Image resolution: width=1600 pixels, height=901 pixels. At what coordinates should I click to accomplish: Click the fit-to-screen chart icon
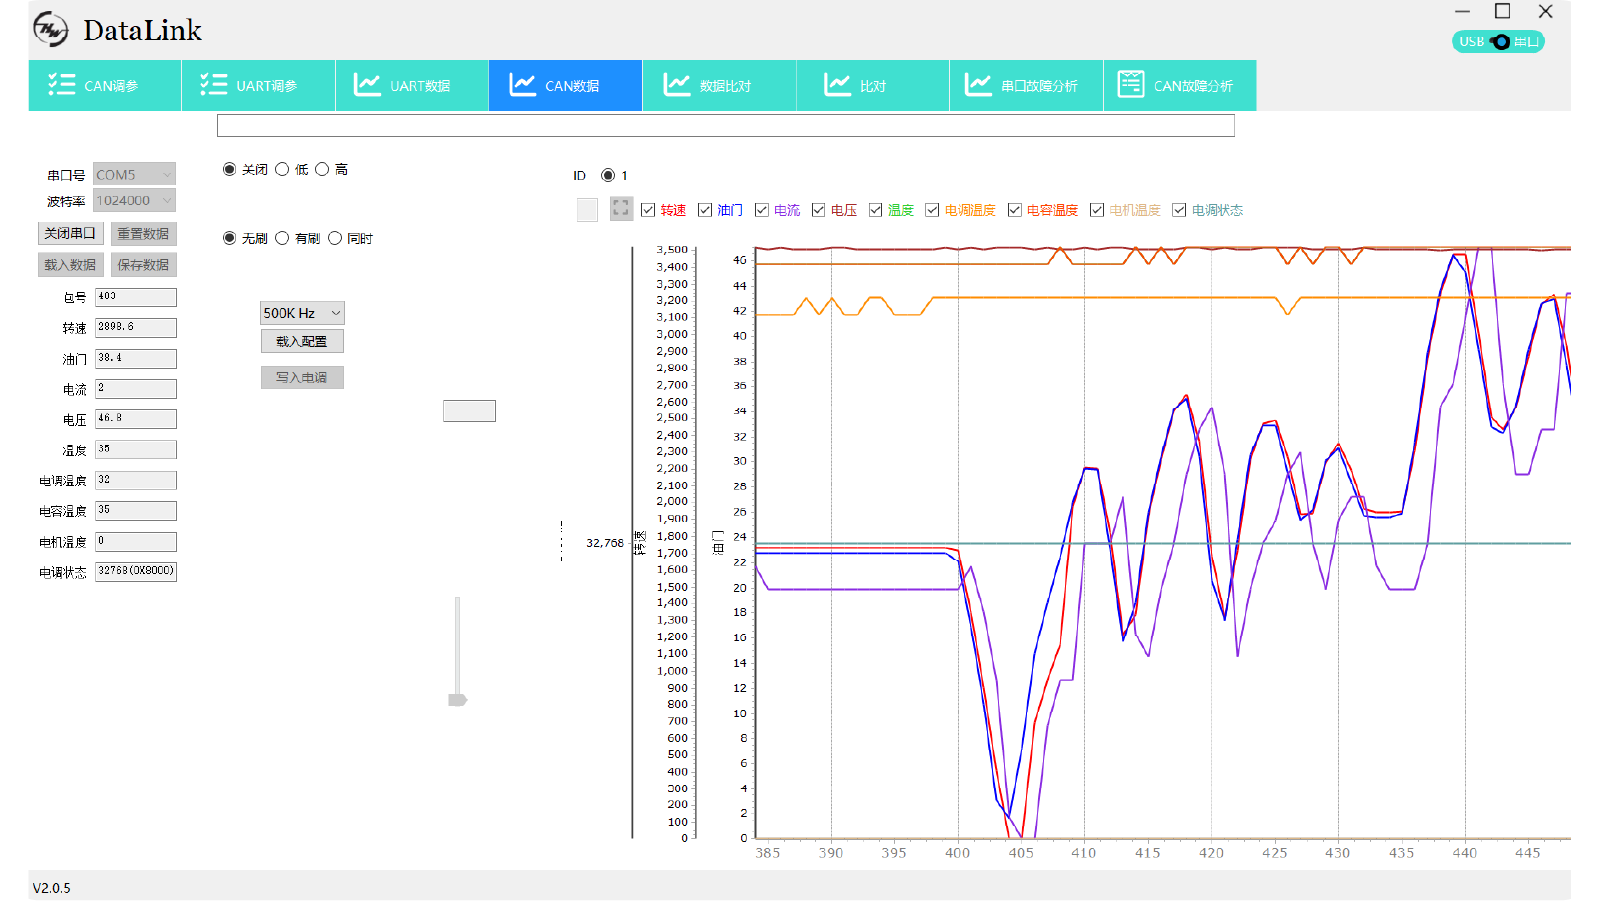click(x=621, y=209)
